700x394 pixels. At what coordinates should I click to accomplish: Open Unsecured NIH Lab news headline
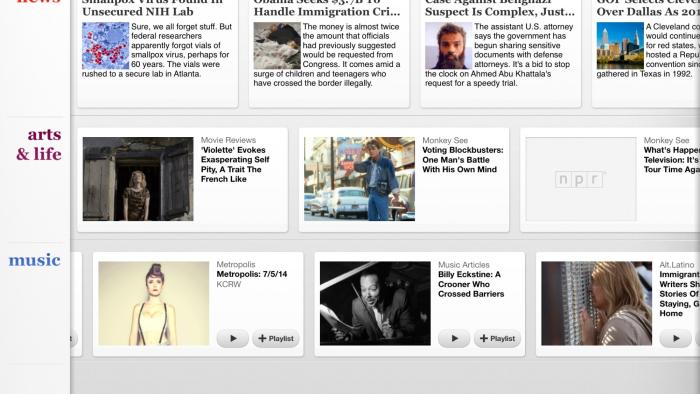pos(152,8)
